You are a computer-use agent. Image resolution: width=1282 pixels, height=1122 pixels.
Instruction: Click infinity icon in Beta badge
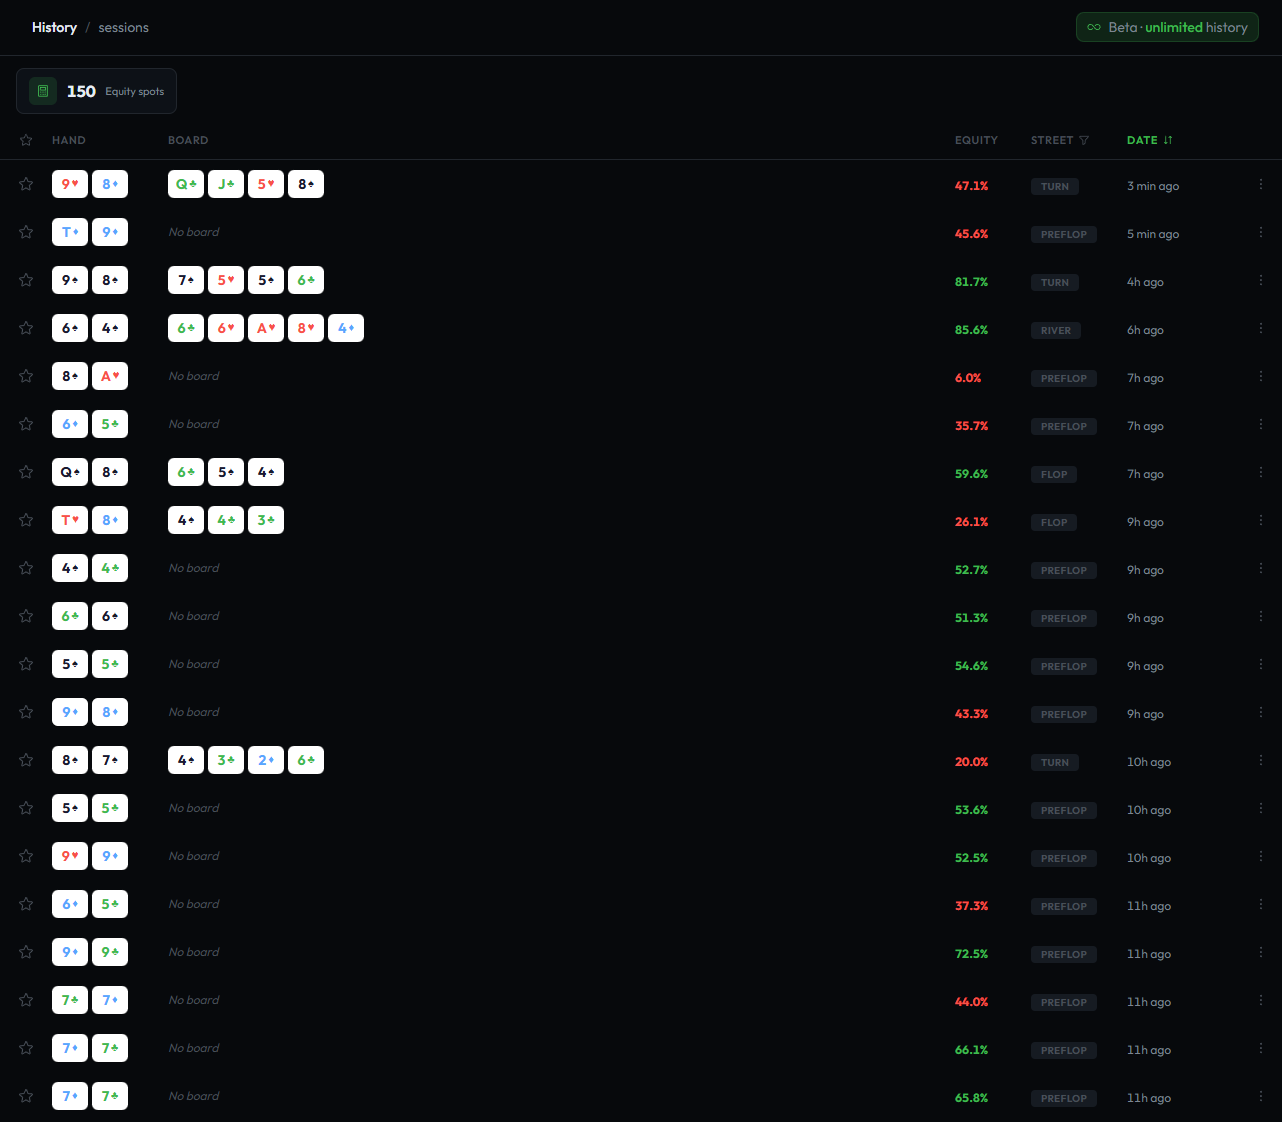pos(1094,27)
